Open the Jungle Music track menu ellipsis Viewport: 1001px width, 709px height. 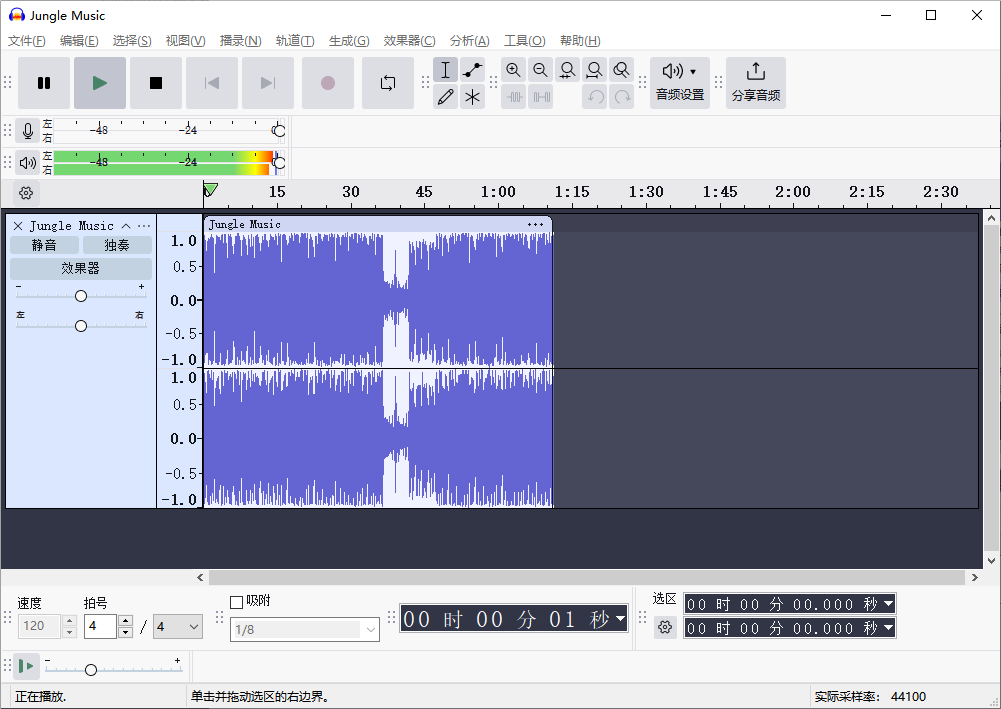pos(144,226)
